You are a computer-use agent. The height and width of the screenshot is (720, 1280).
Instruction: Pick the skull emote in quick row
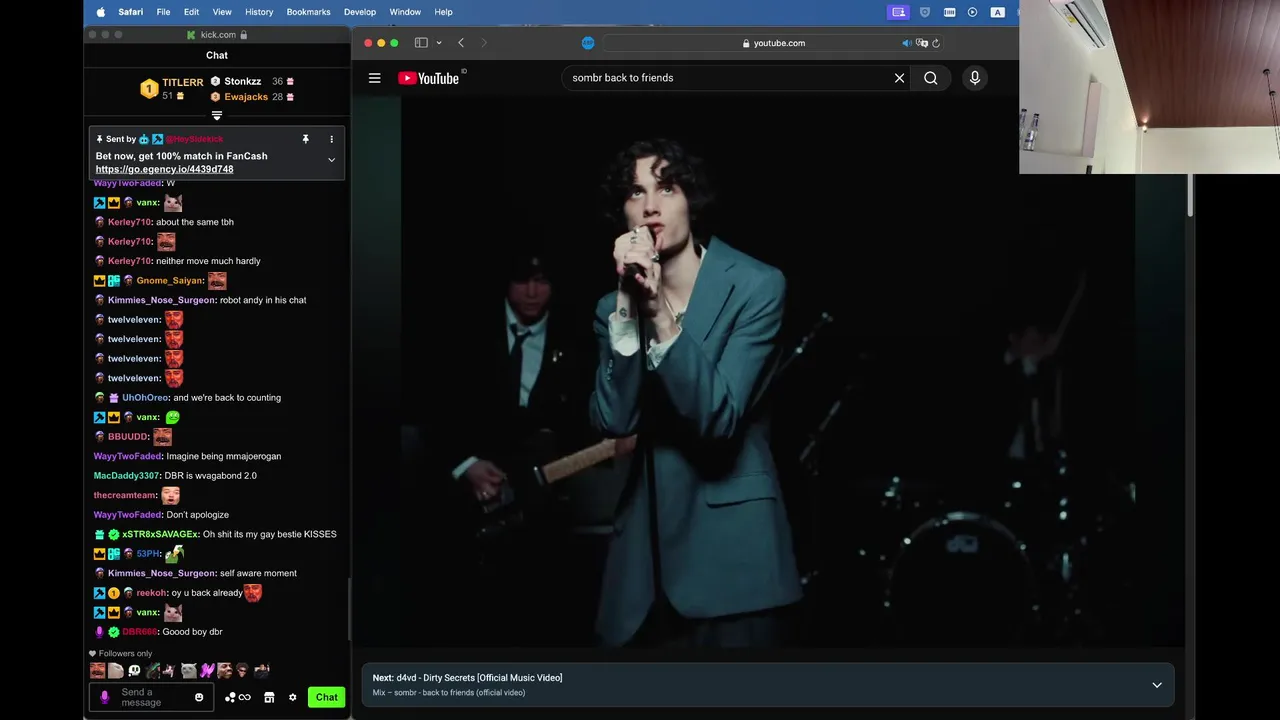pyautogui.click(x=134, y=671)
